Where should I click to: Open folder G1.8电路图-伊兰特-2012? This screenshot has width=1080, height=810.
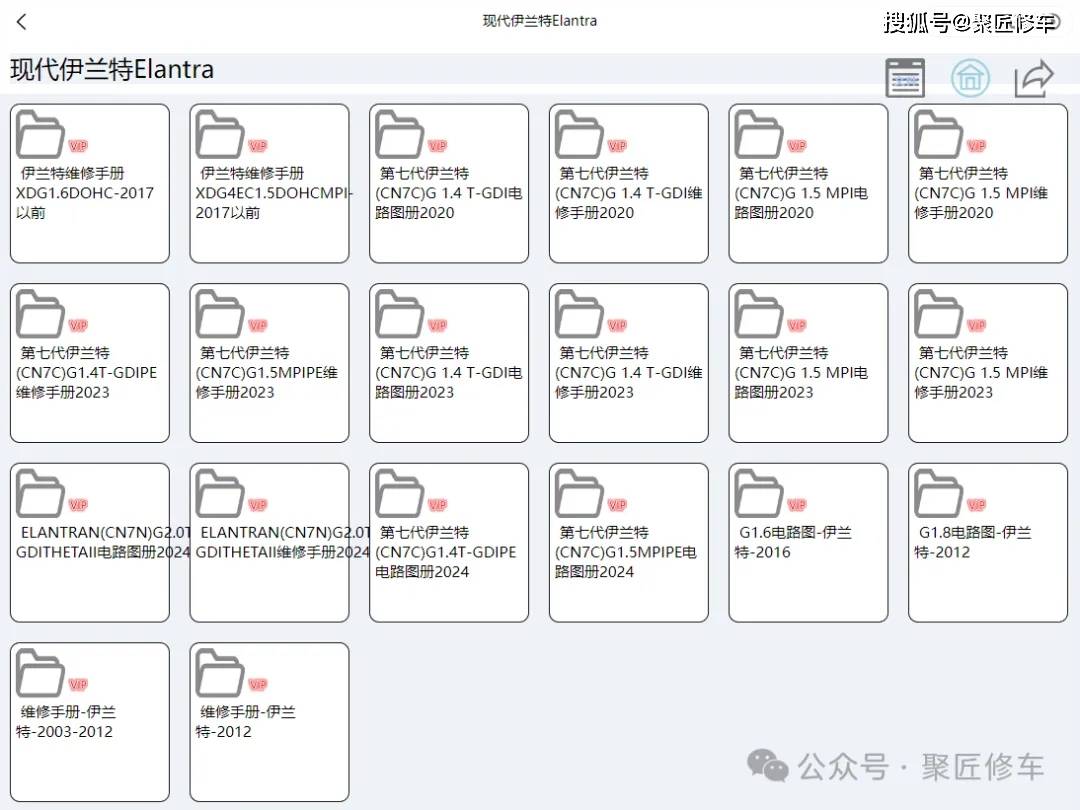click(x=988, y=543)
